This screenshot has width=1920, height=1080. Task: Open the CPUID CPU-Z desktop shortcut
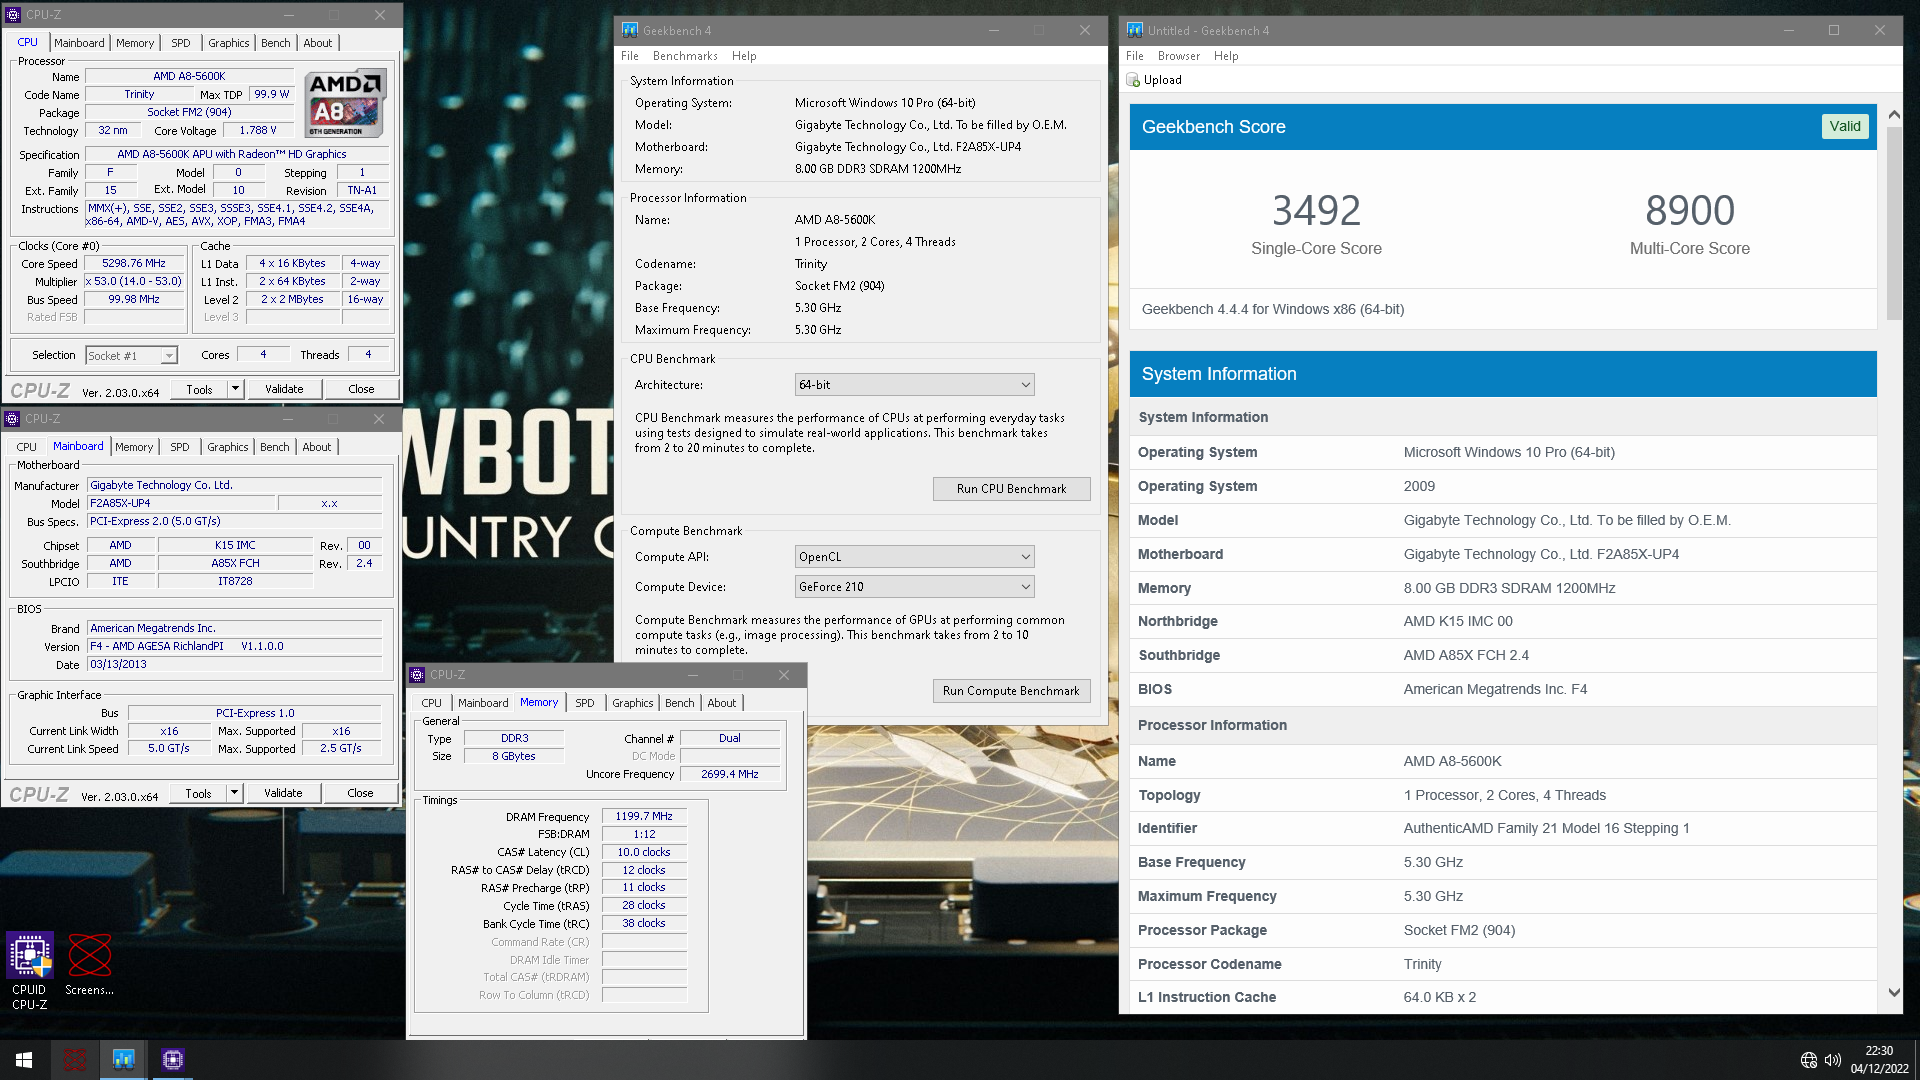pos(30,970)
